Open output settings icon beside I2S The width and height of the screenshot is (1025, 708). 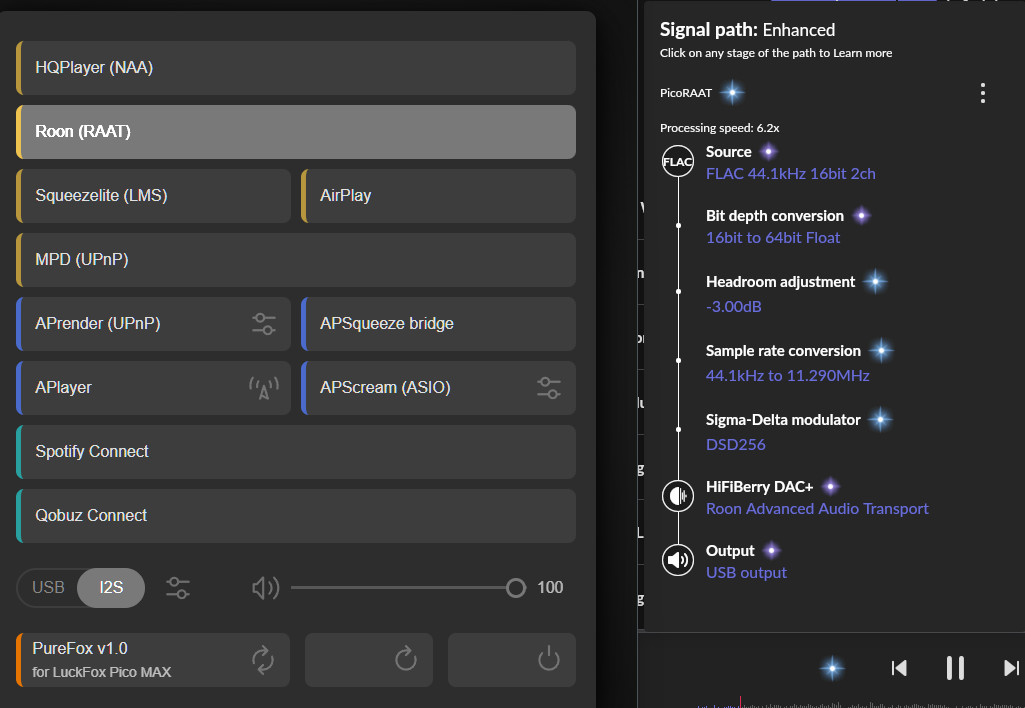[x=178, y=588]
